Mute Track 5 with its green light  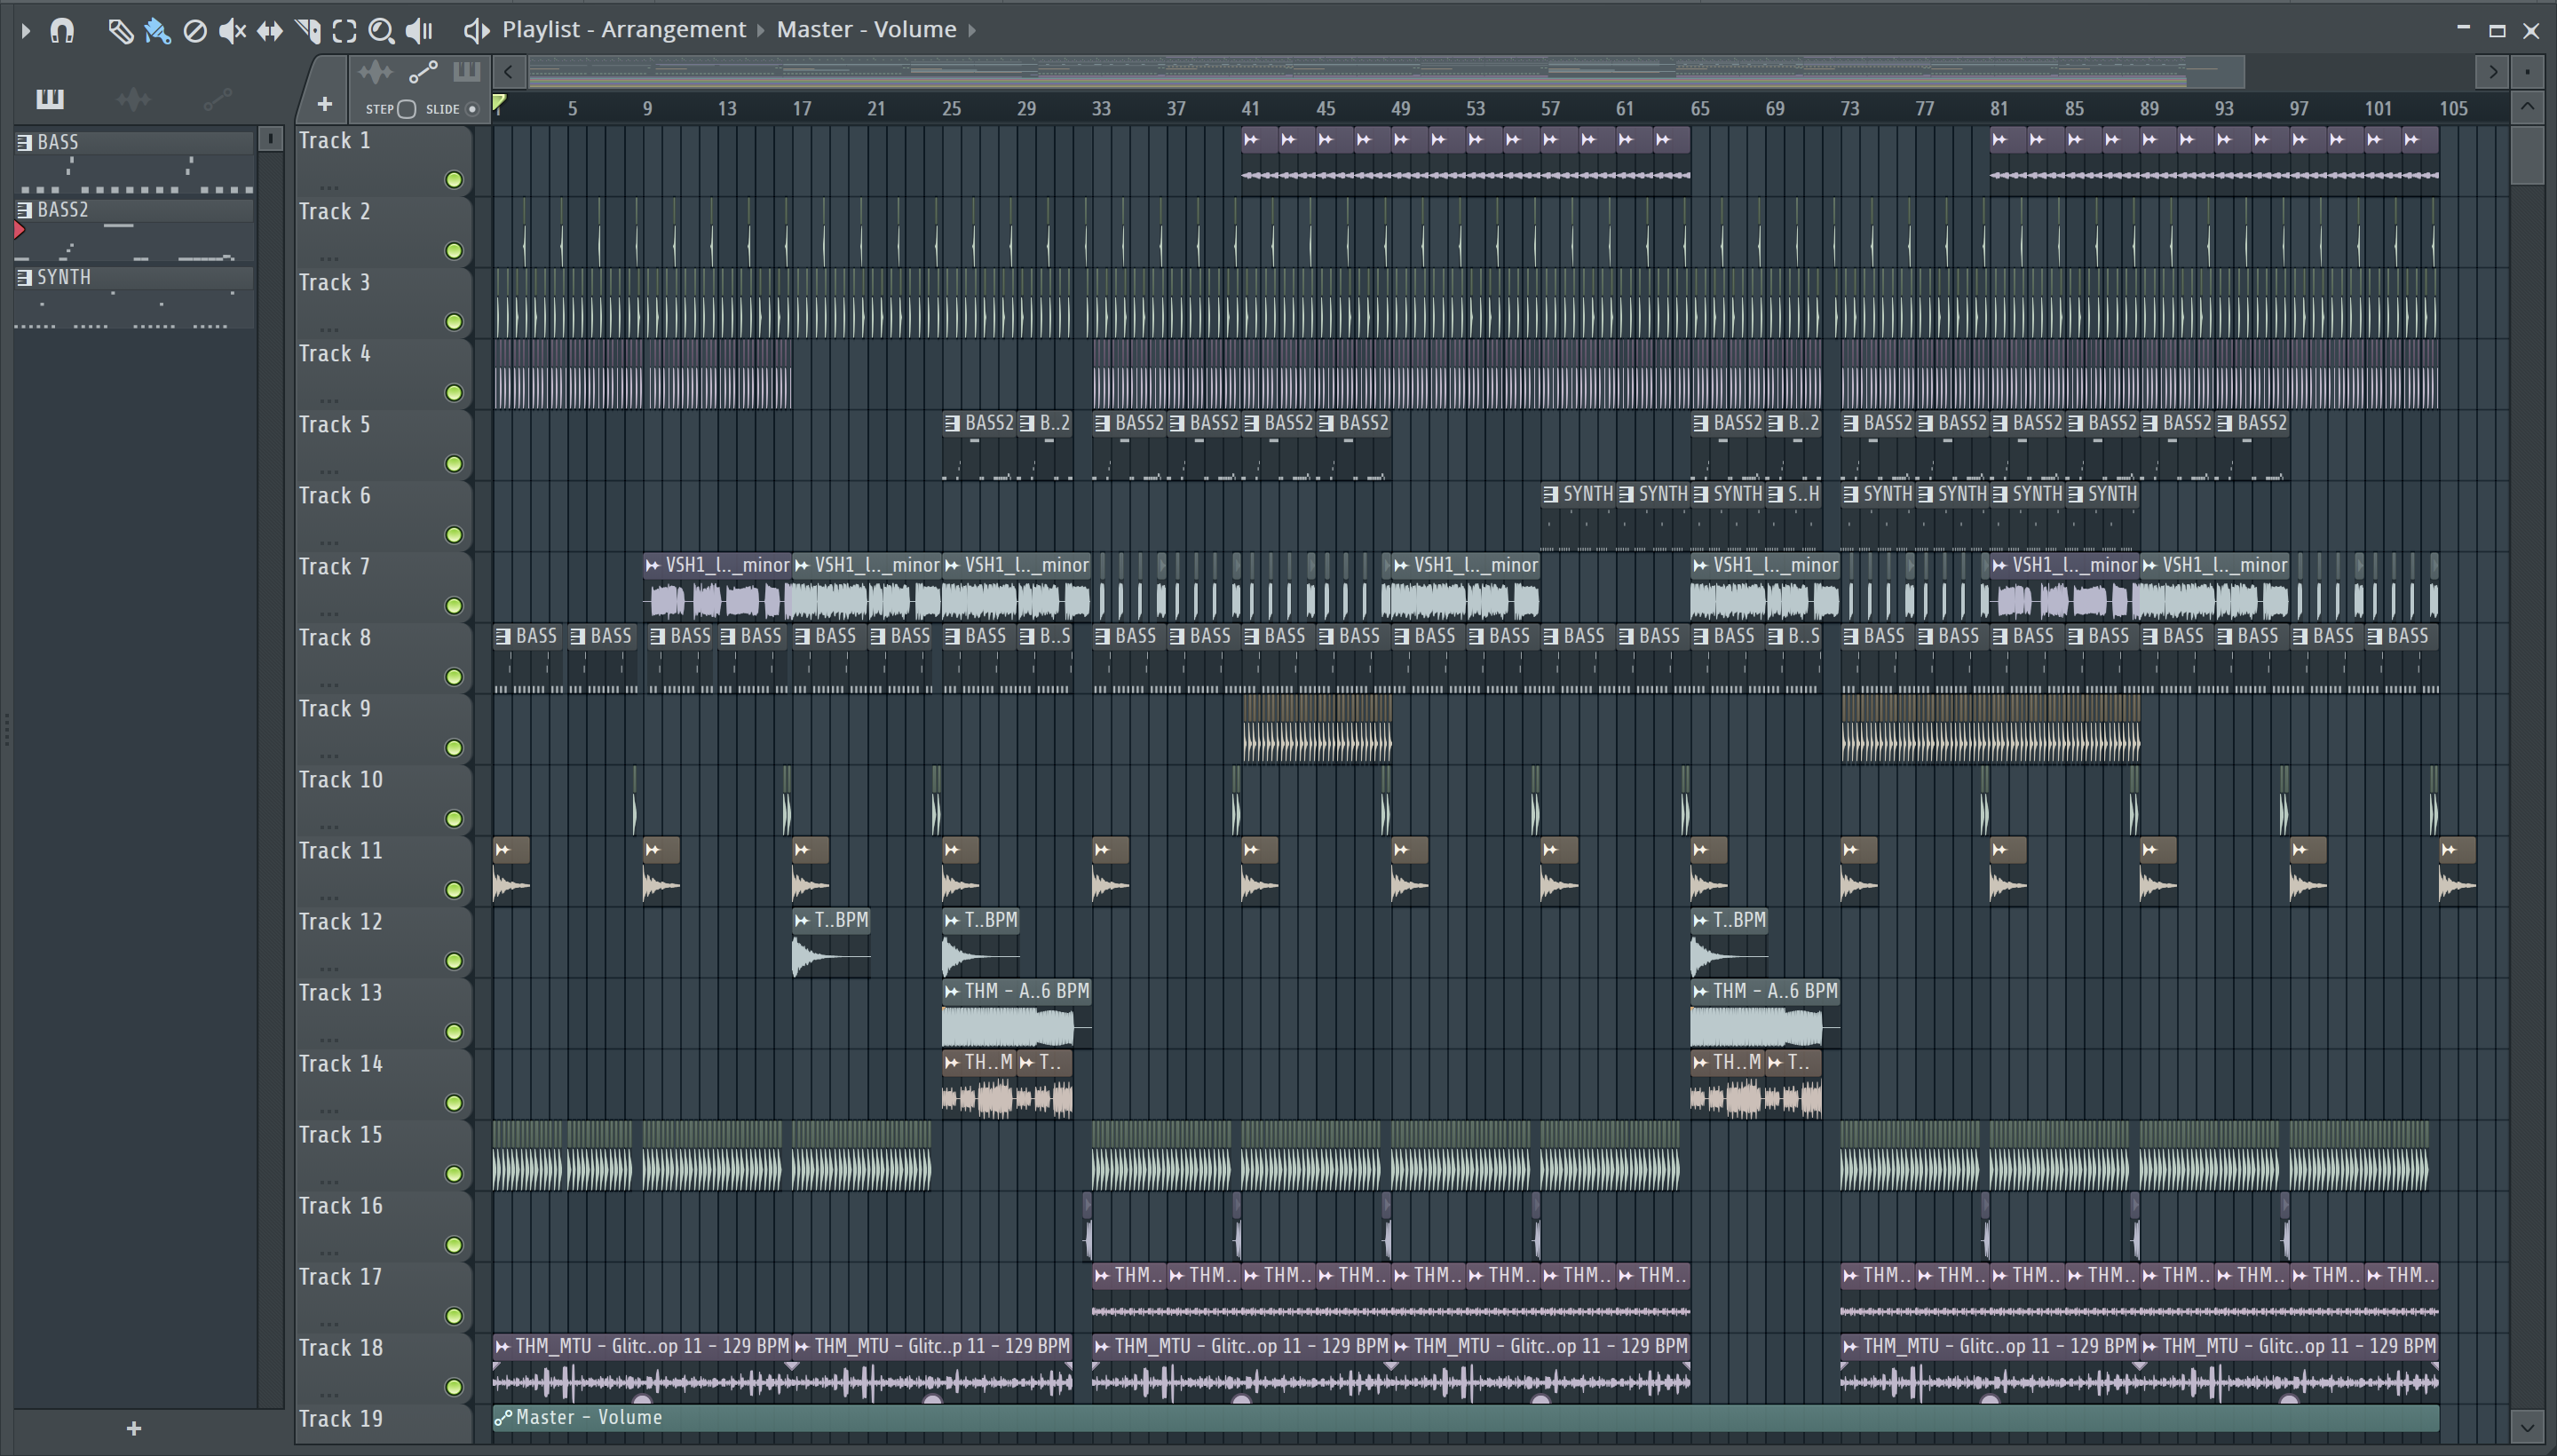(454, 464)
